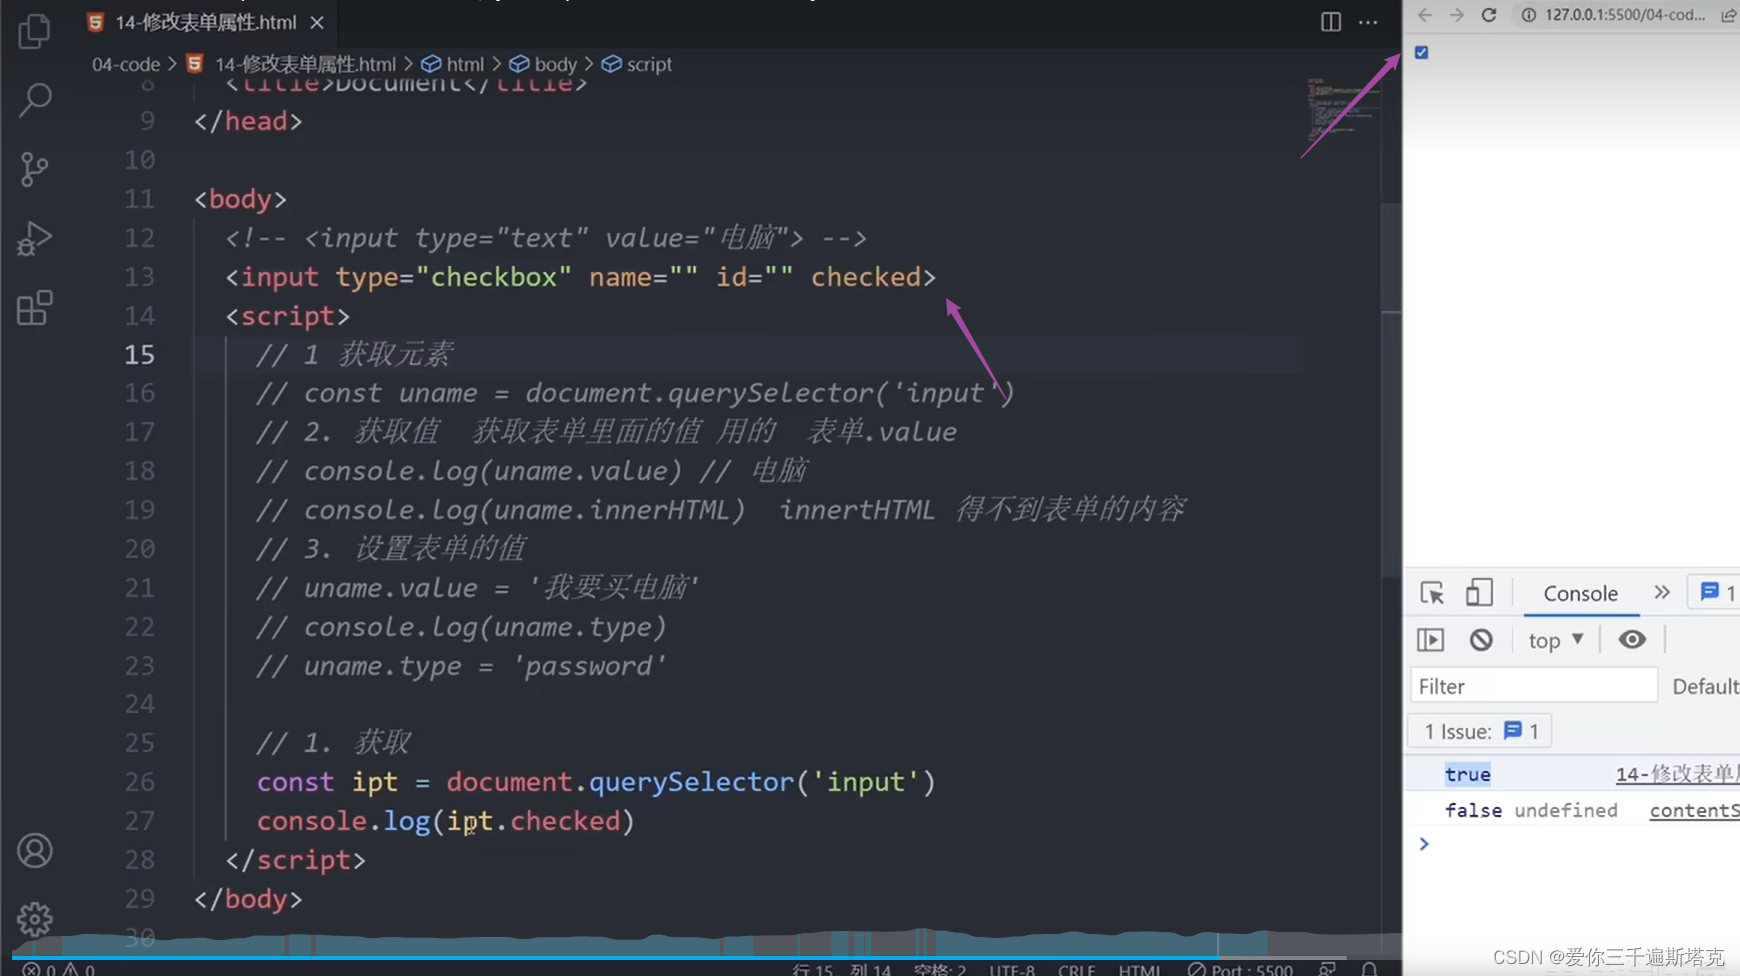This screenshot has height=976, width=1740.
Task: Click the console prompt arrow
Action: (x=1424, y=845)
